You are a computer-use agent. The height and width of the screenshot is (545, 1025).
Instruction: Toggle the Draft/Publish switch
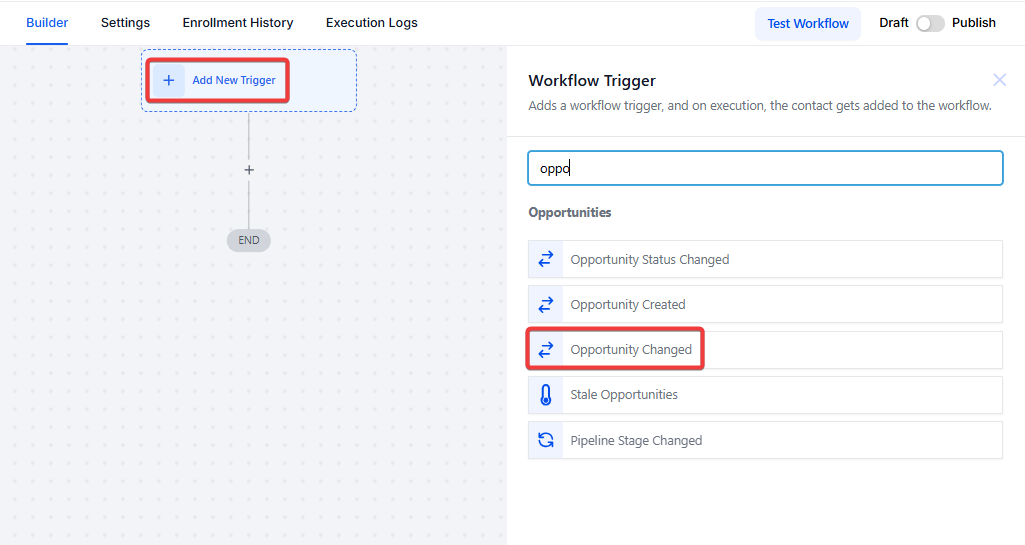(930, 23)
